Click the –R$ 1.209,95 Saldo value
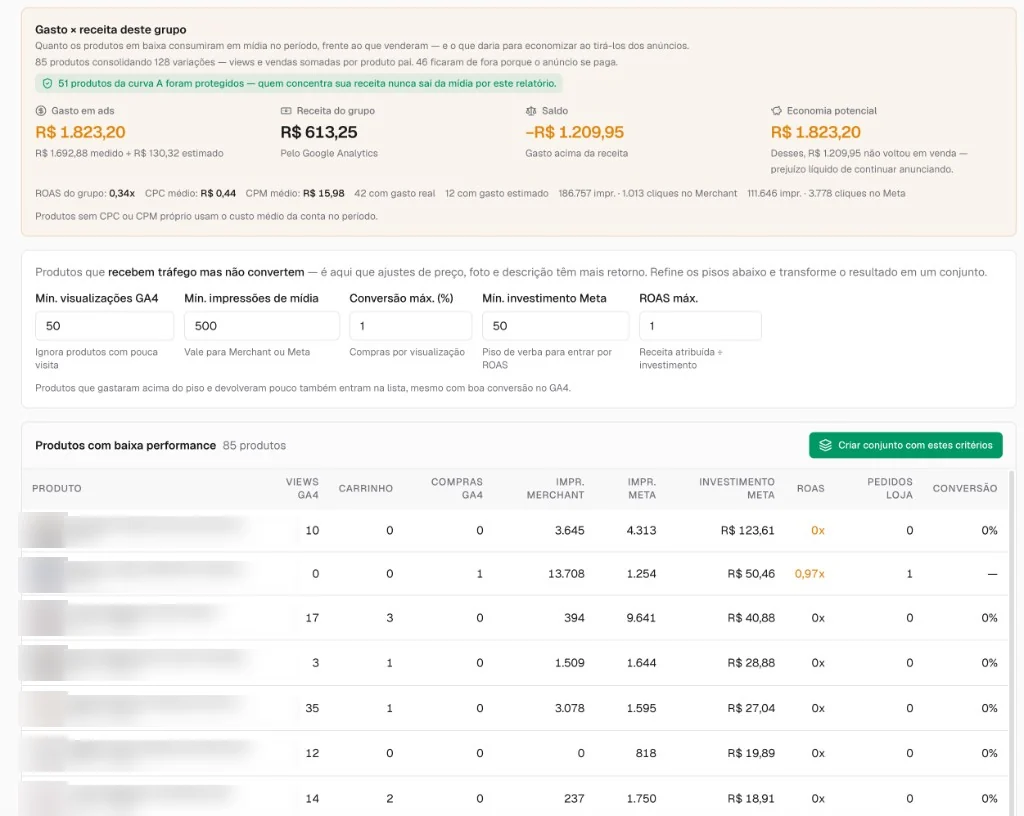Screen dimensions: 1024x816 tap(575, 132)
